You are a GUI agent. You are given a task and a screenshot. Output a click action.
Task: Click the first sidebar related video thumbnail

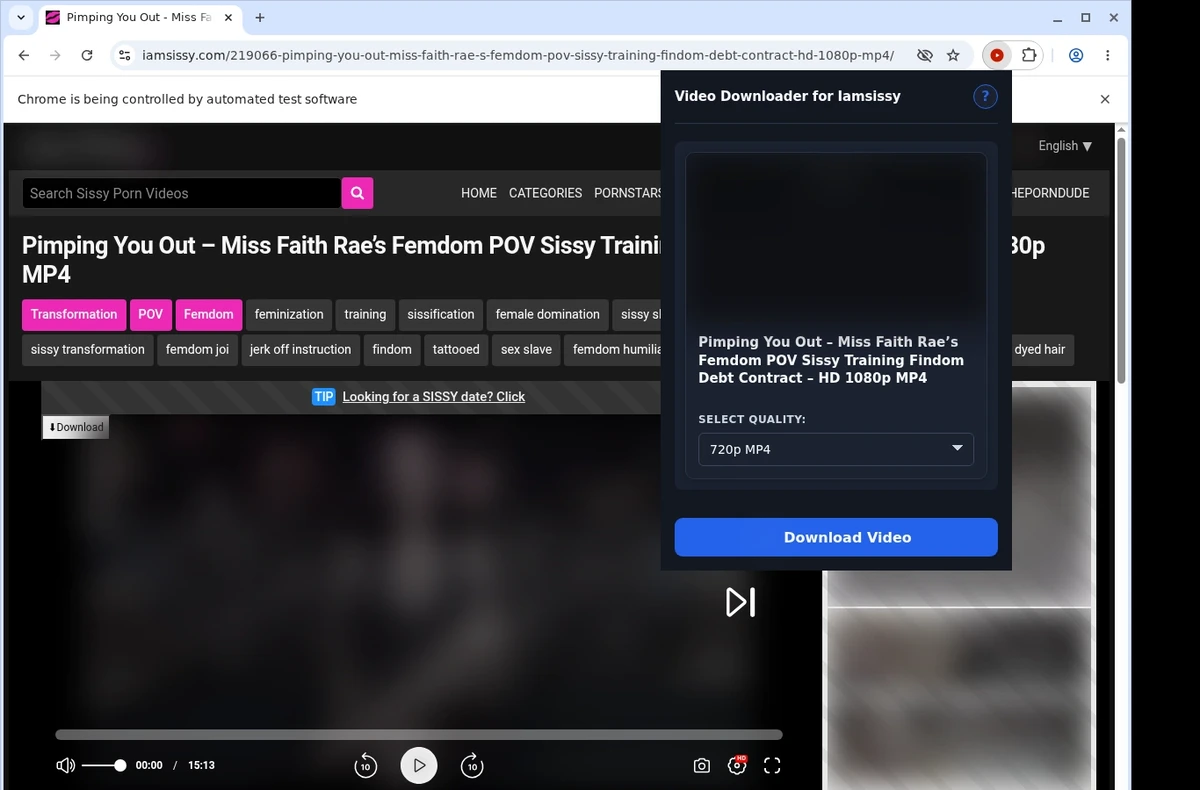pos(959,495)
